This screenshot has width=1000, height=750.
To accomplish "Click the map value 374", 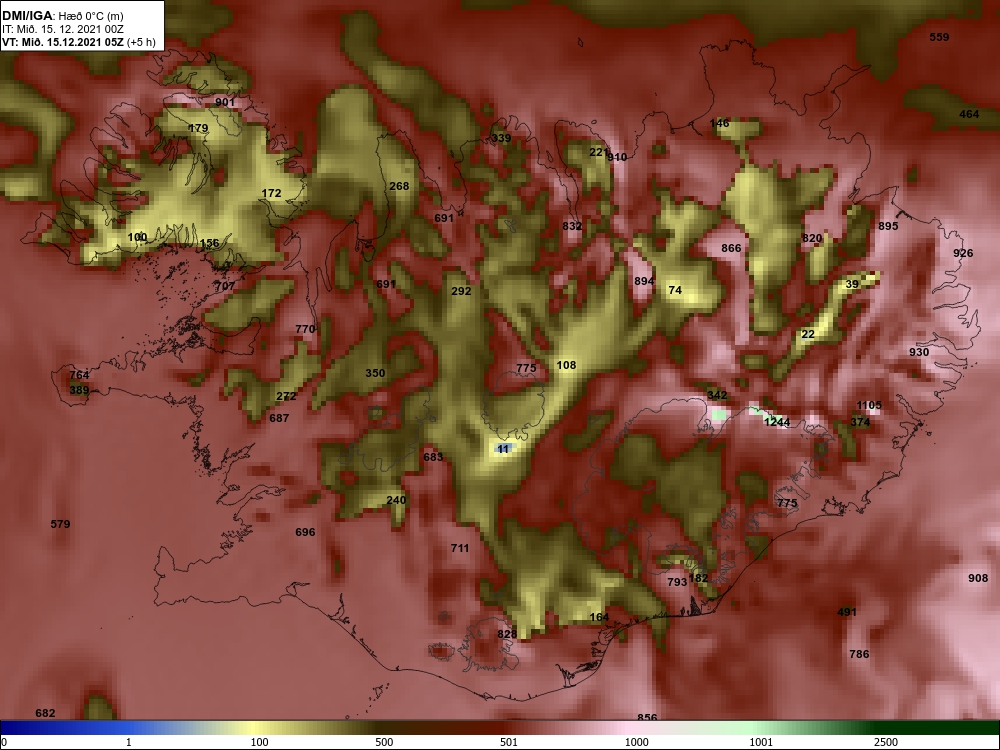I will 860,422.
